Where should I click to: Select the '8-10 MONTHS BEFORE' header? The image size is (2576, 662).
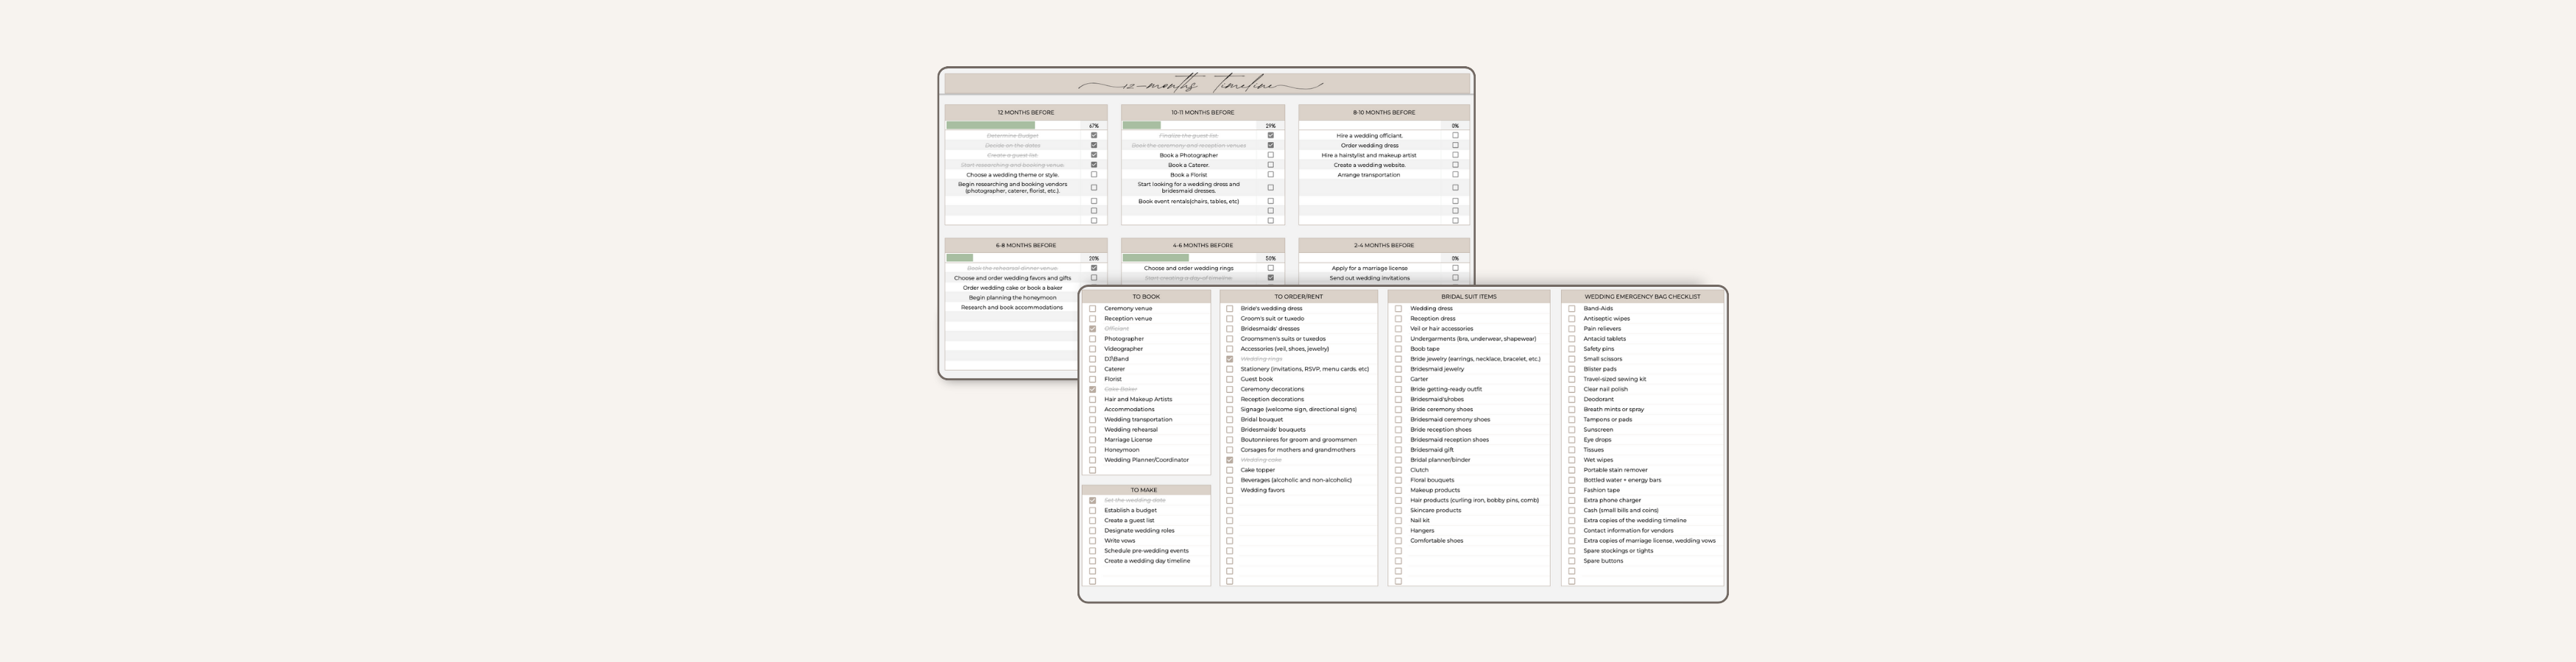coord(1384,112)
